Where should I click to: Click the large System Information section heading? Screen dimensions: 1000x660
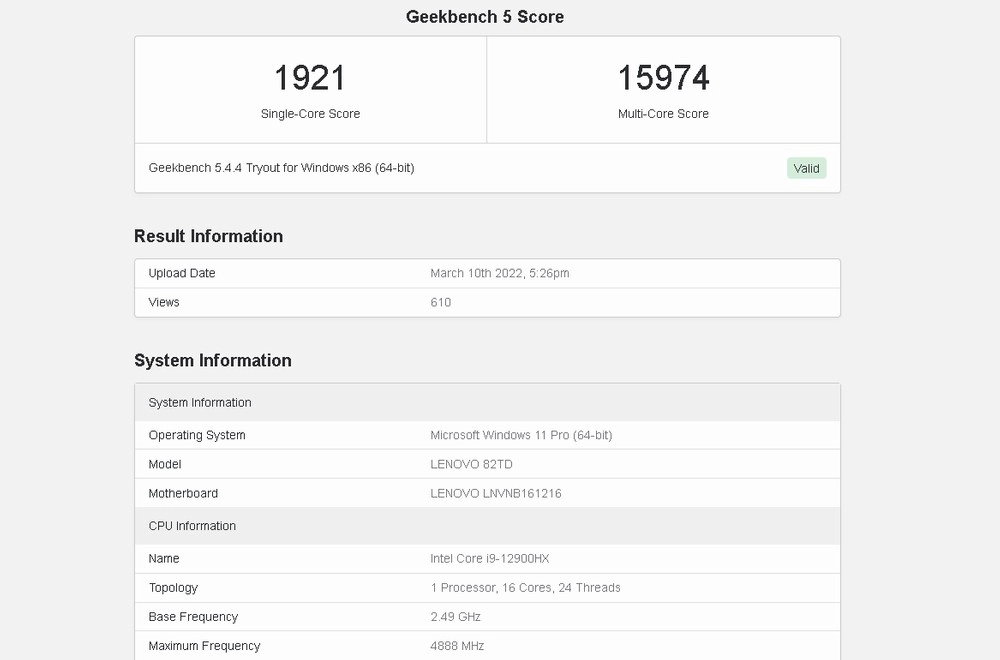point(212,360)
